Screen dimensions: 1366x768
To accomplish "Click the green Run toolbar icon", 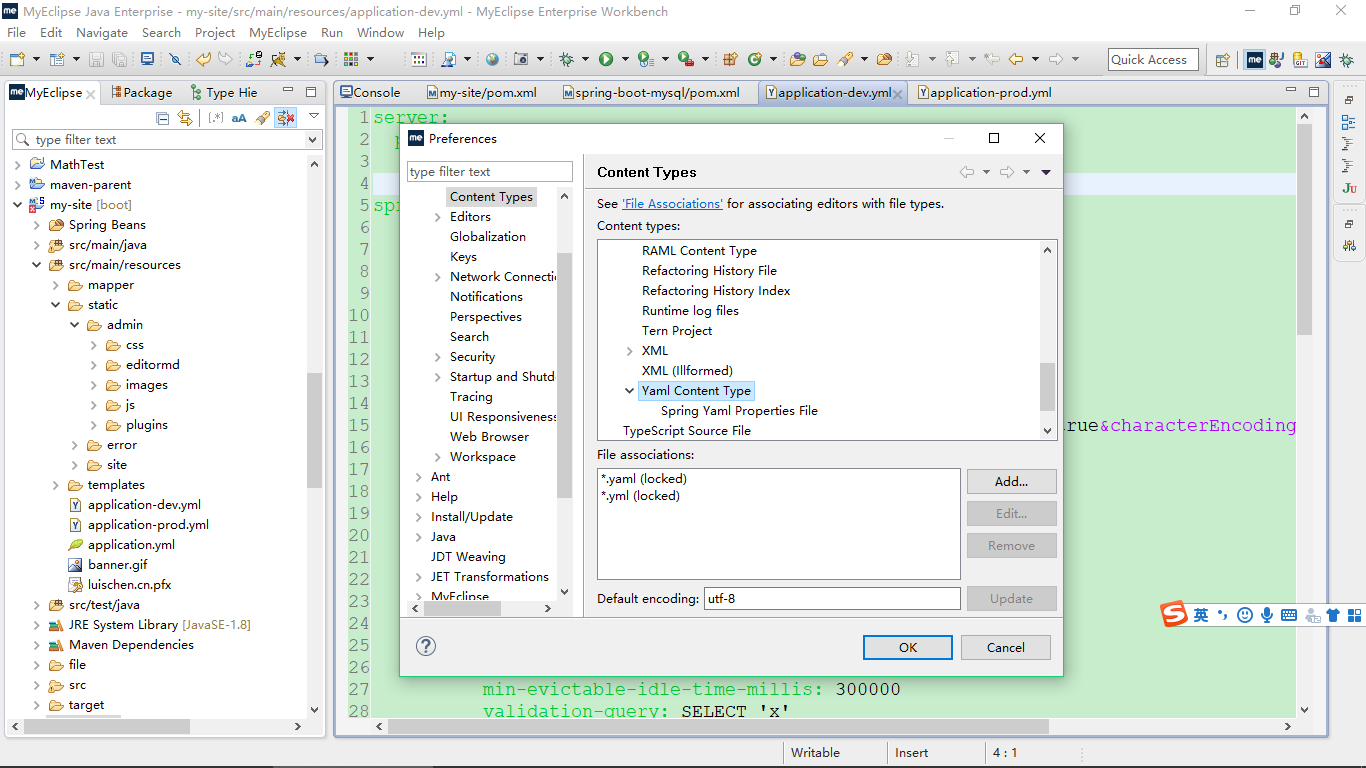I will tap(605, 59).
